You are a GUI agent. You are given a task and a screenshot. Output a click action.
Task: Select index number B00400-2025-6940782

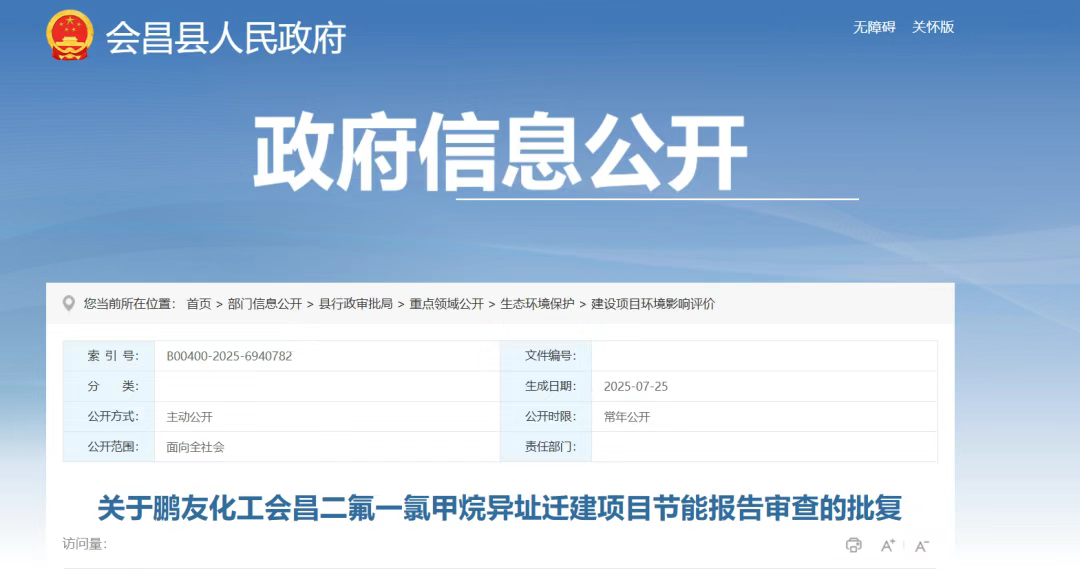[229, 356]
